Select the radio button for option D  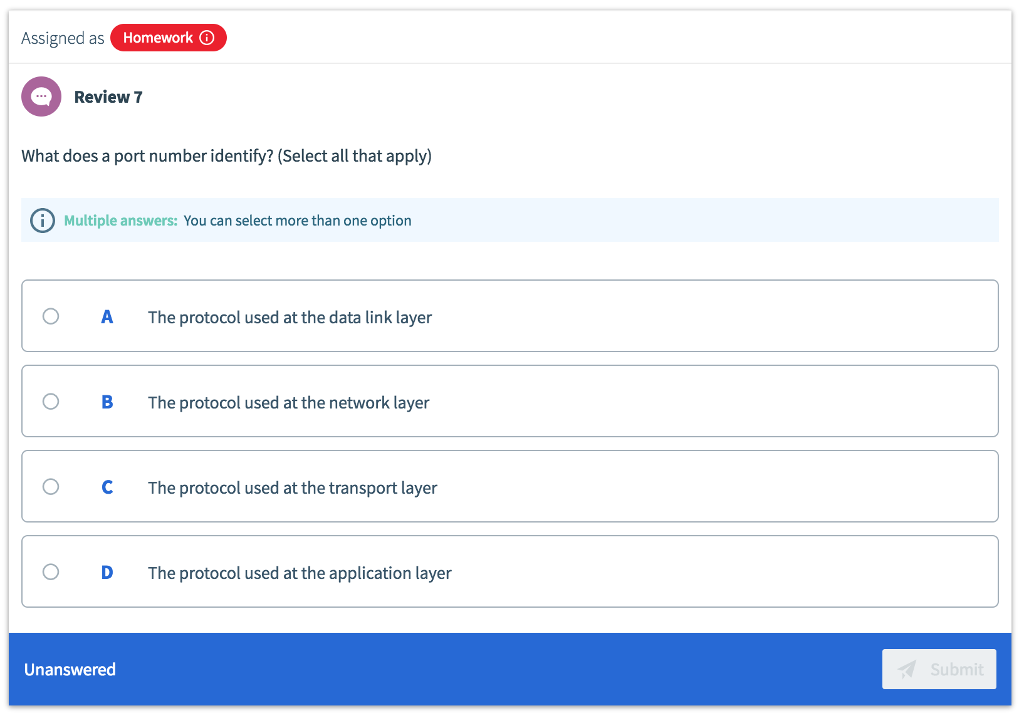coord(51,572)
